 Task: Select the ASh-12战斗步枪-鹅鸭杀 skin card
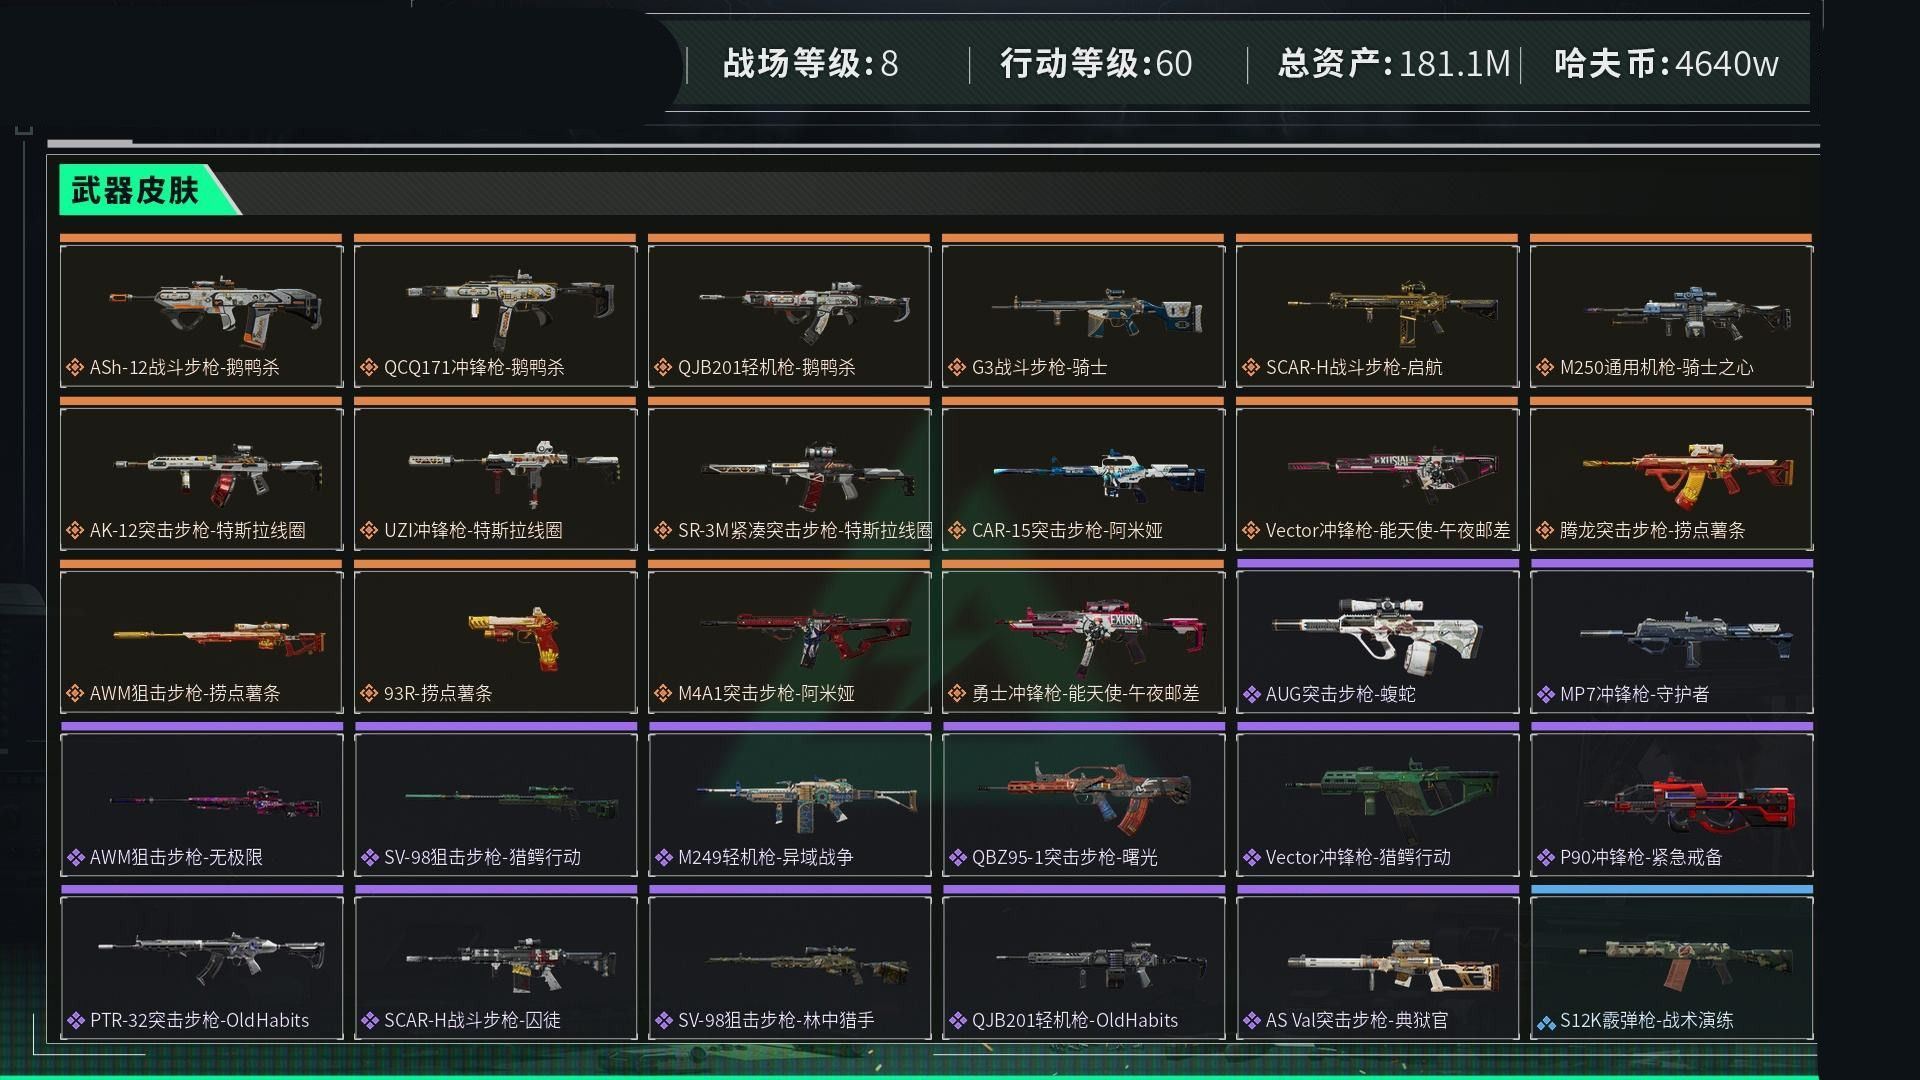tap(201, 315)
